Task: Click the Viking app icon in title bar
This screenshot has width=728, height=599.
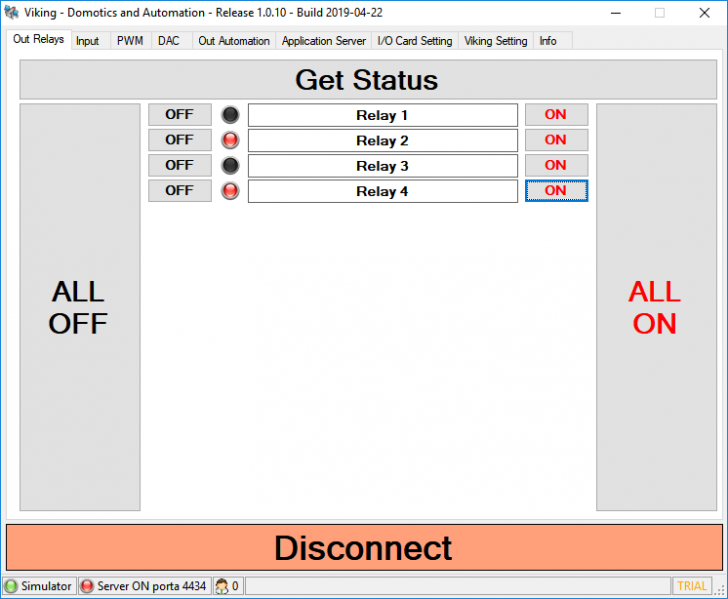Action: pos(12,12)
